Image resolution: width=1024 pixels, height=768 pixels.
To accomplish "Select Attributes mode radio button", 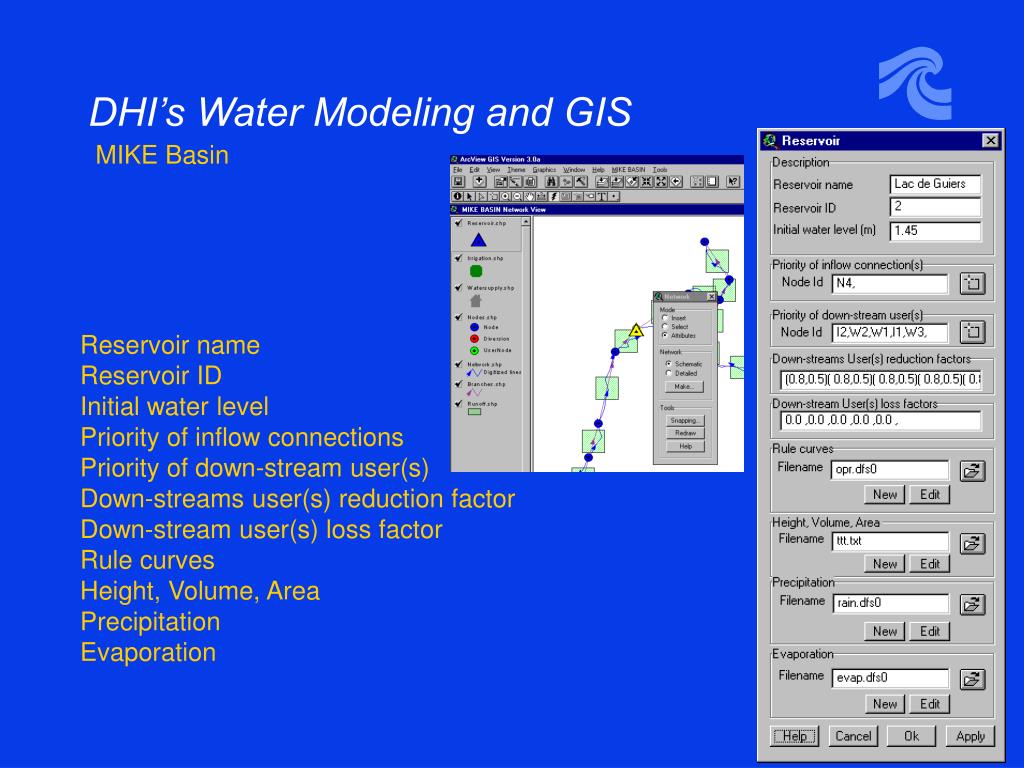I will 665,335.
